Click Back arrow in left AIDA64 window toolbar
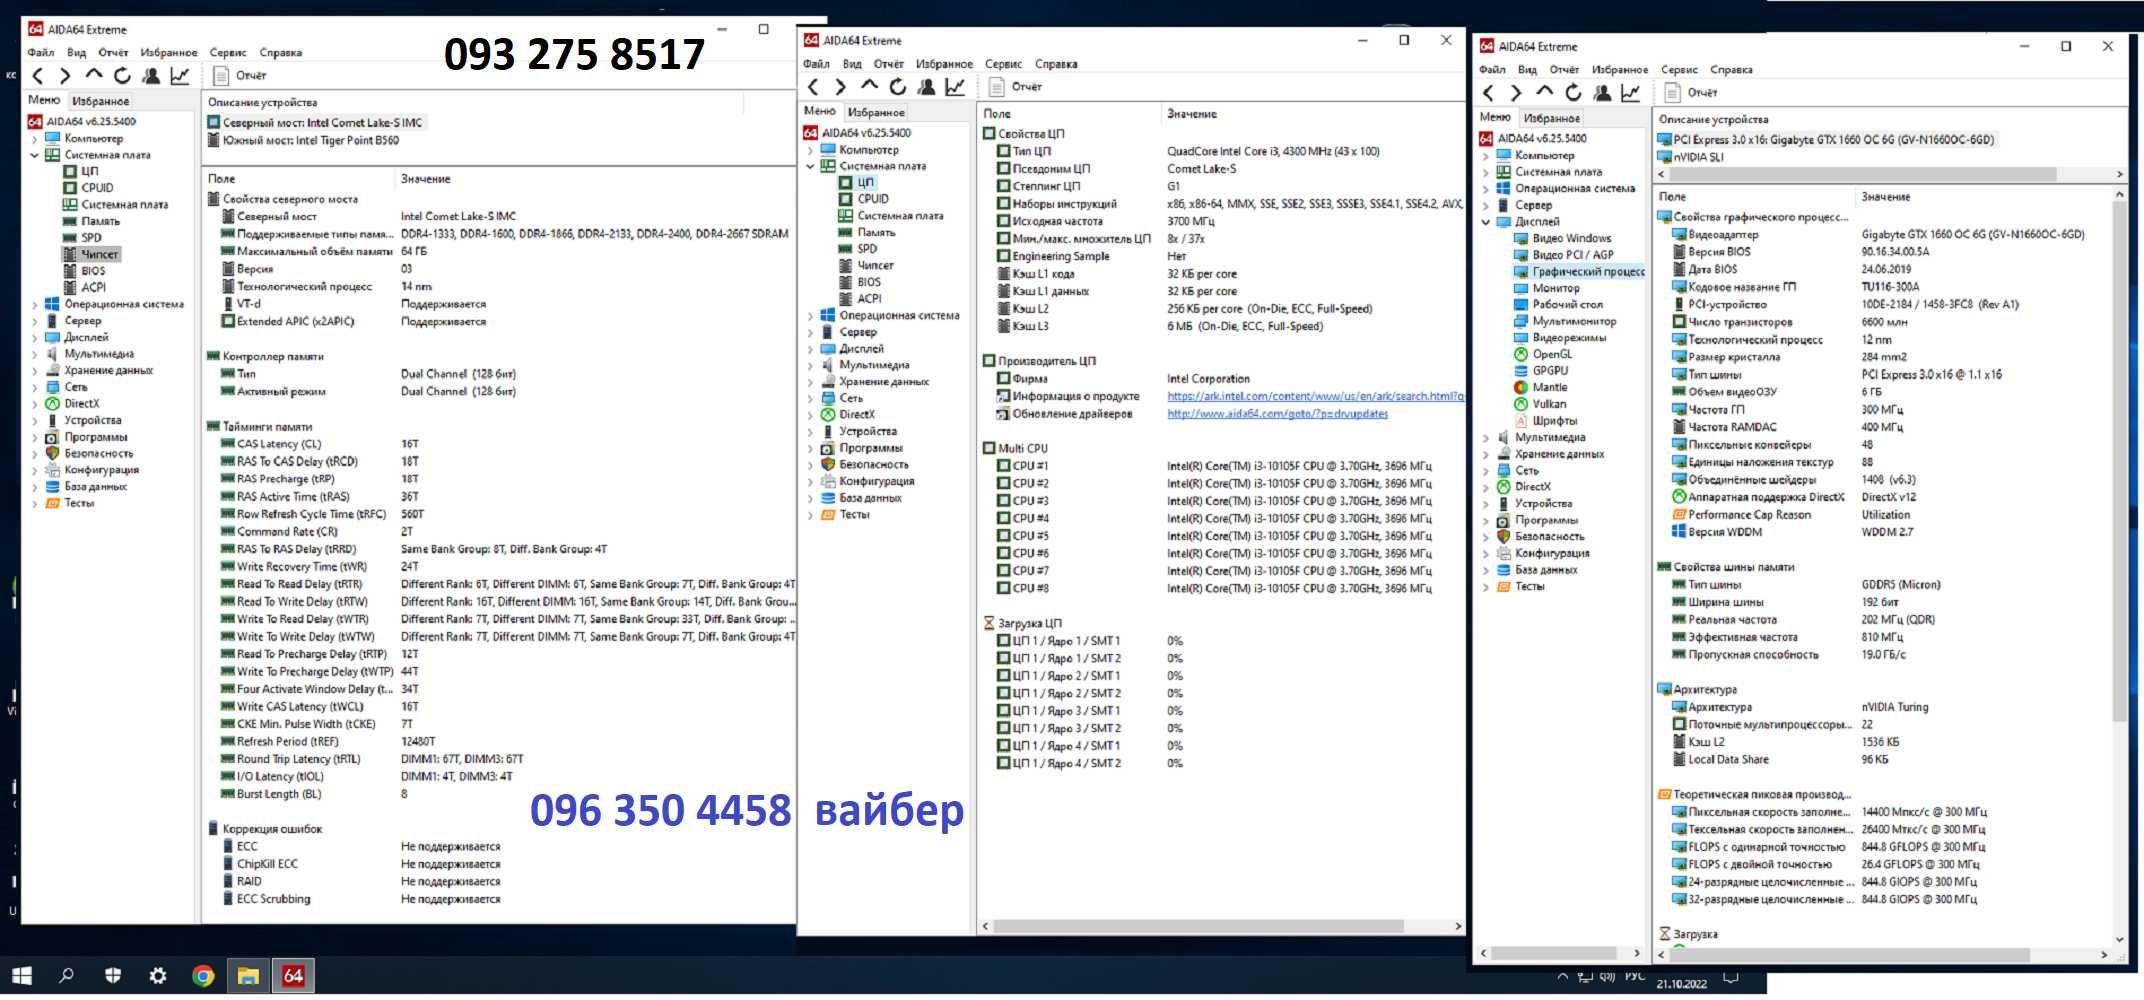The height and width of the screenshot is (1000, 2144). tap(38, 76)
